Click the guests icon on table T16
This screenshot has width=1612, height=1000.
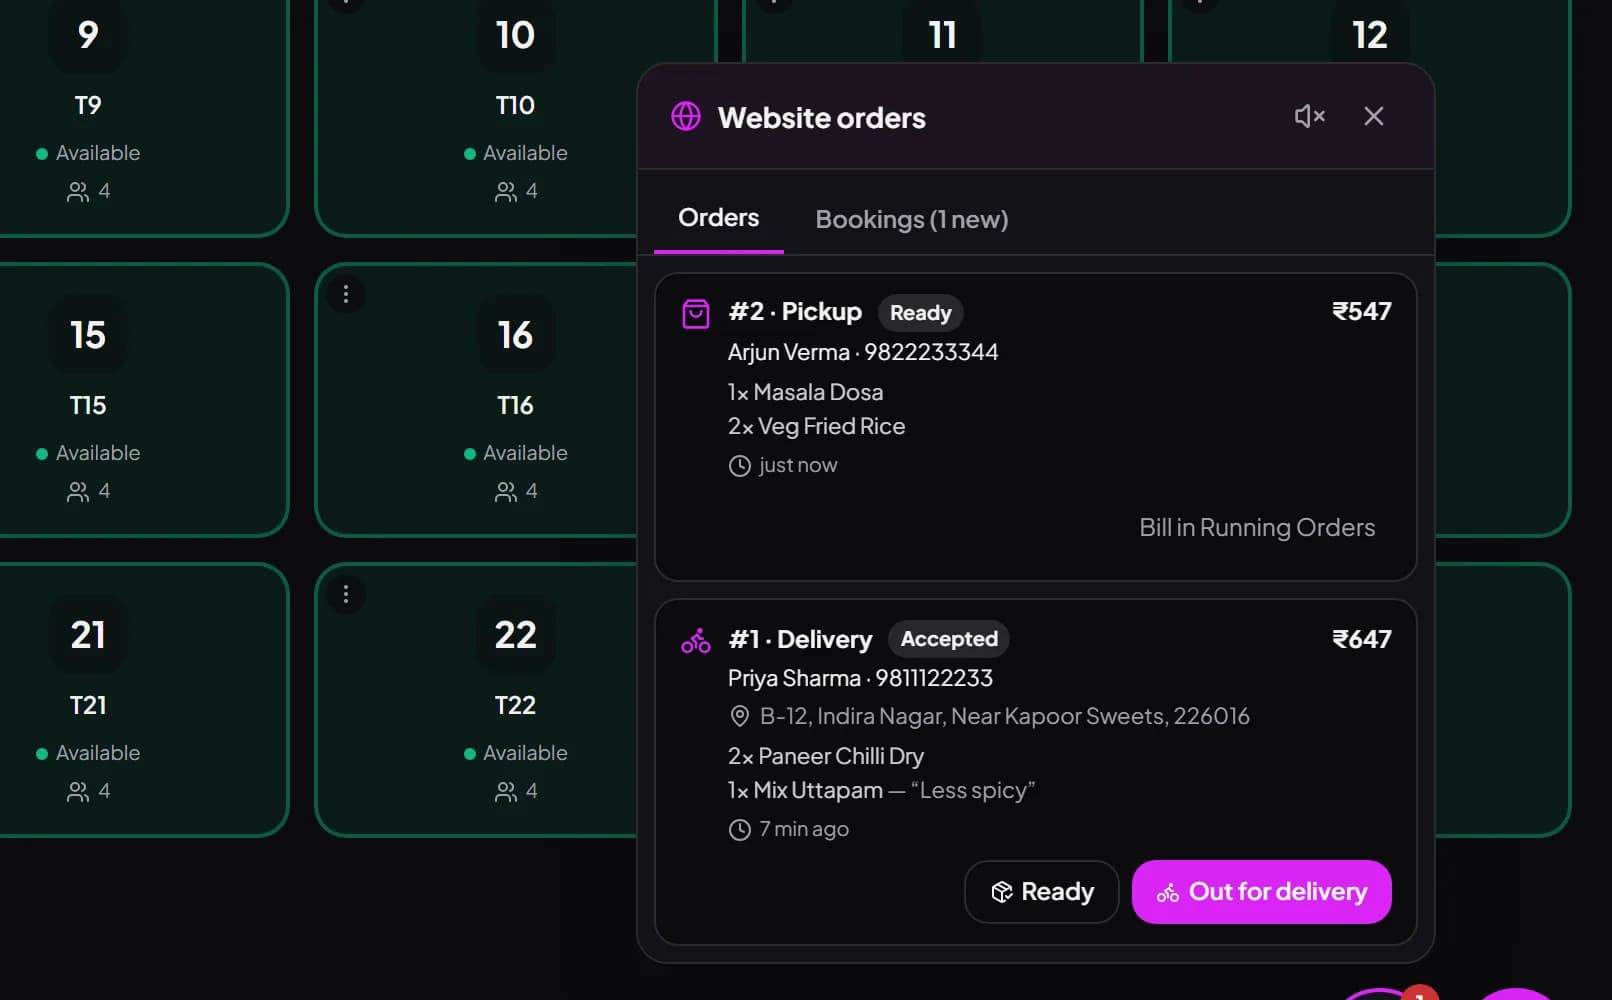[506, 492]
